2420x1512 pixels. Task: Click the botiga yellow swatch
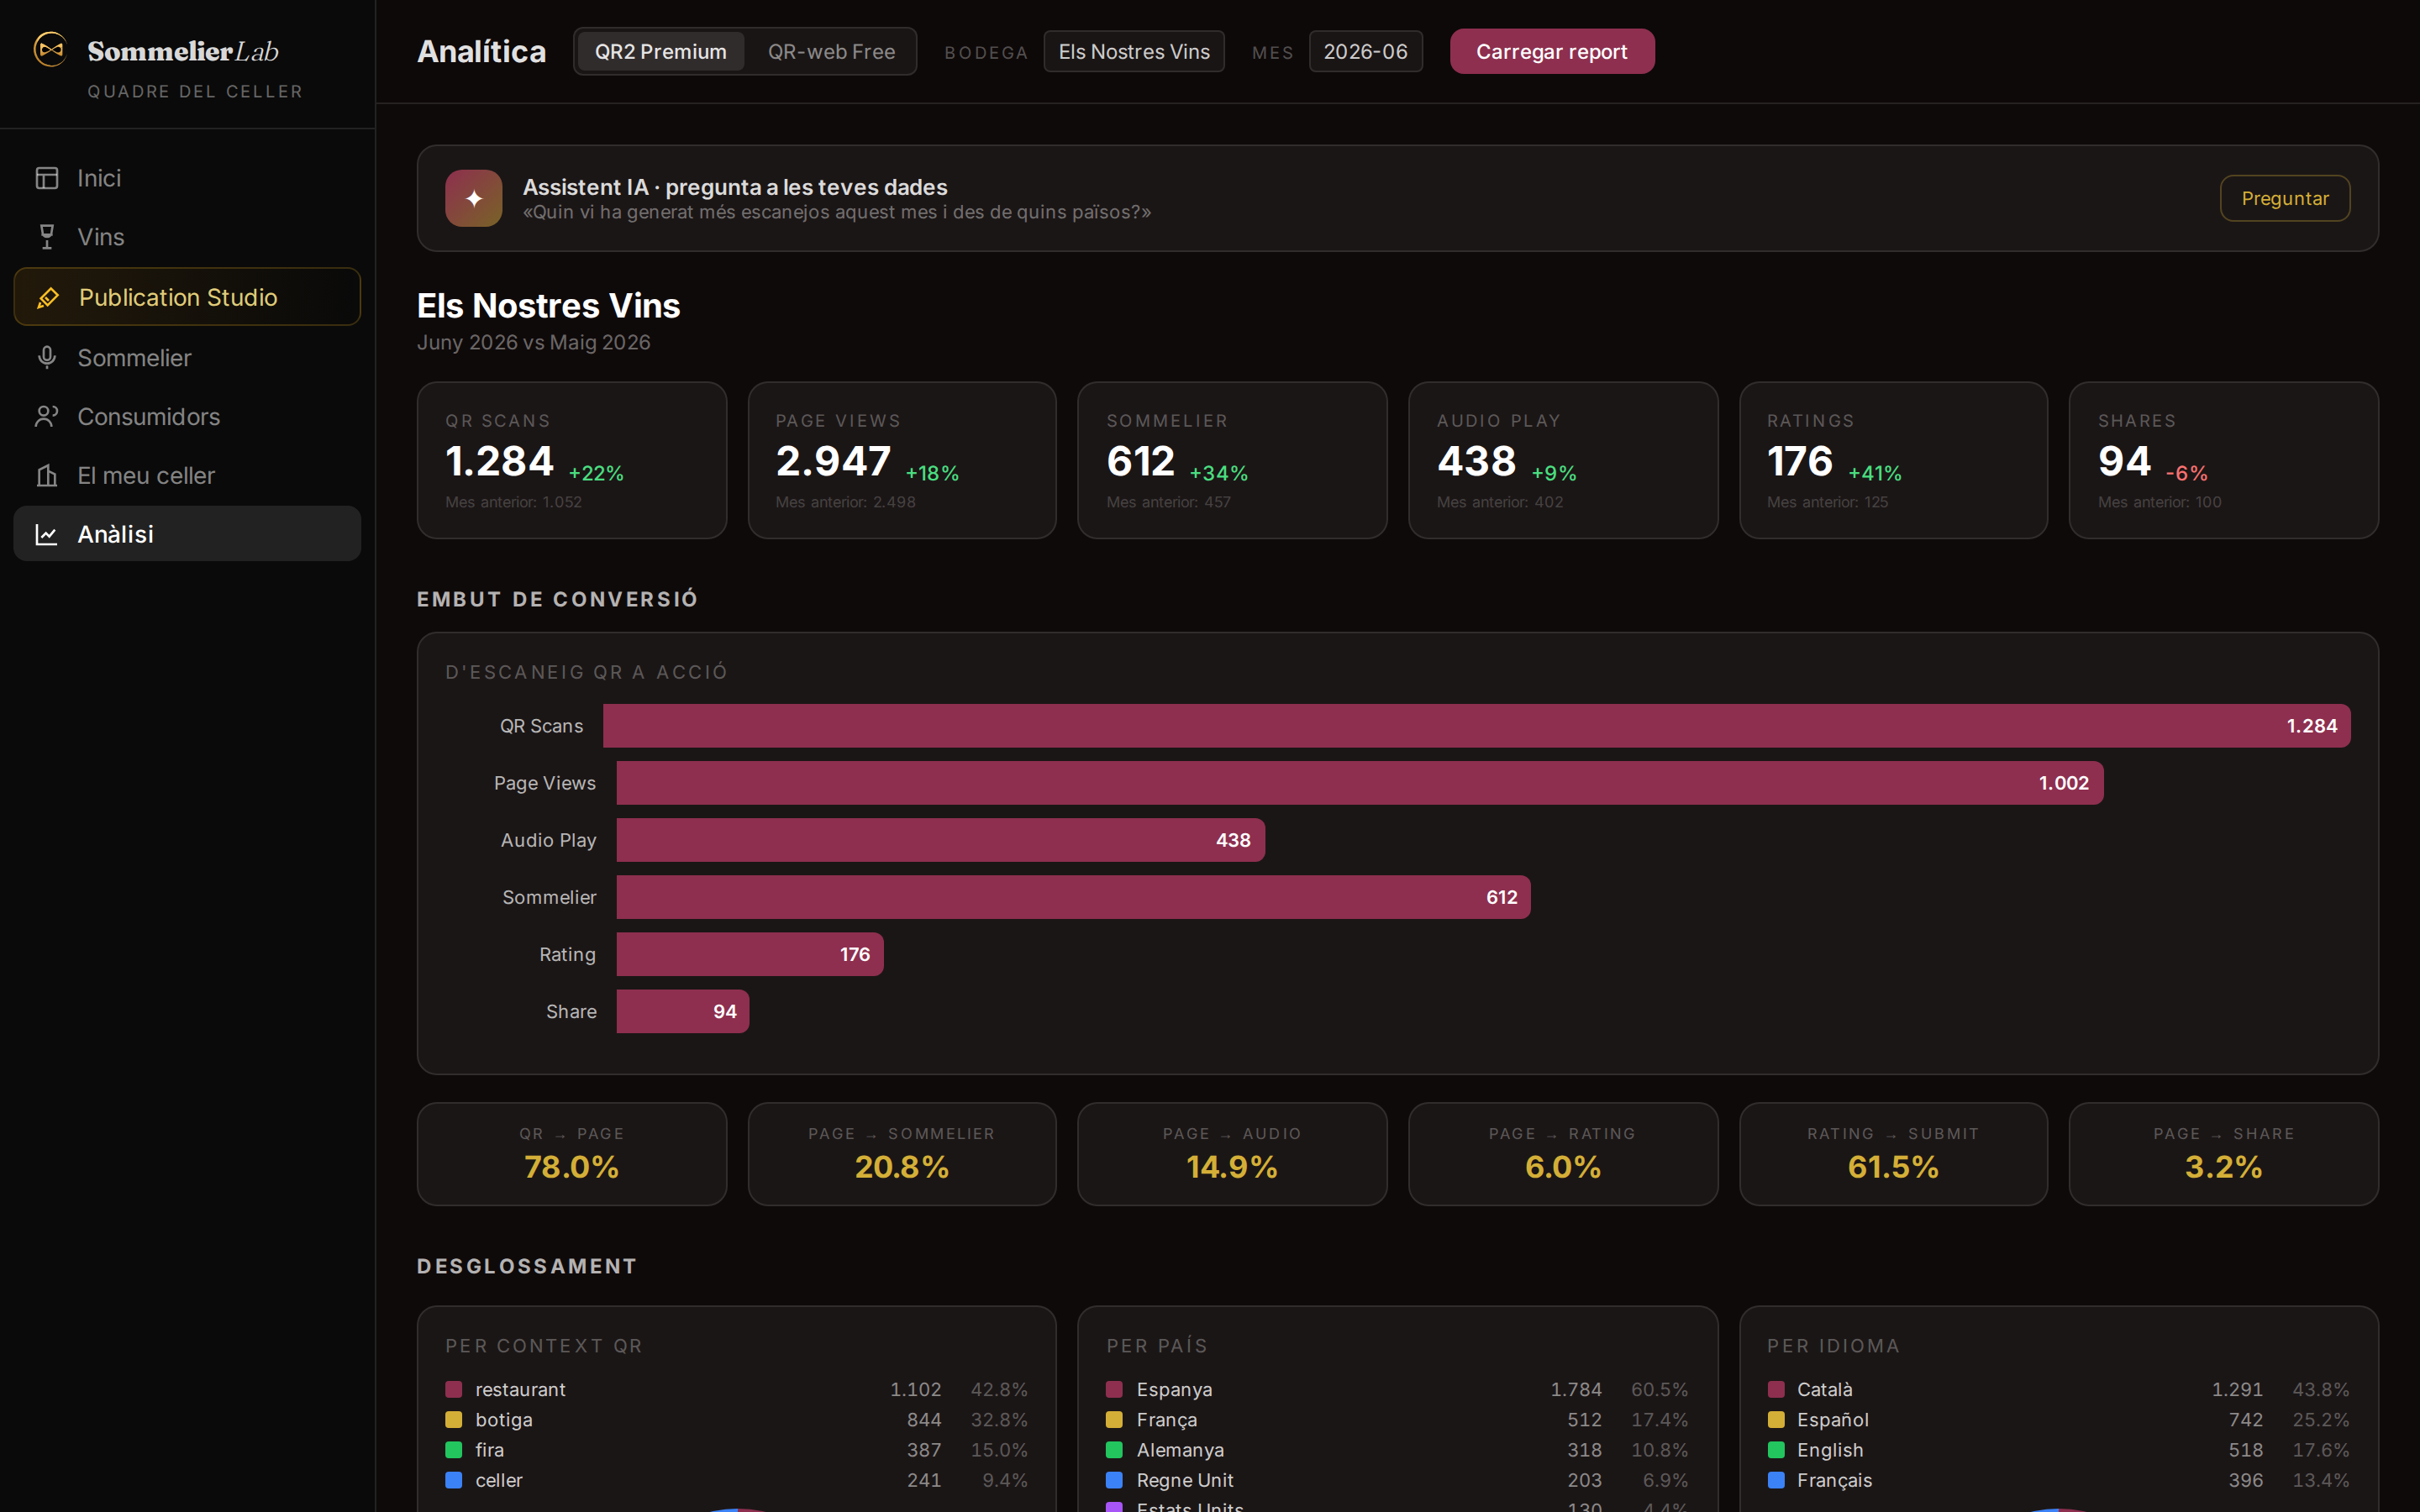tap(454, 1419)
